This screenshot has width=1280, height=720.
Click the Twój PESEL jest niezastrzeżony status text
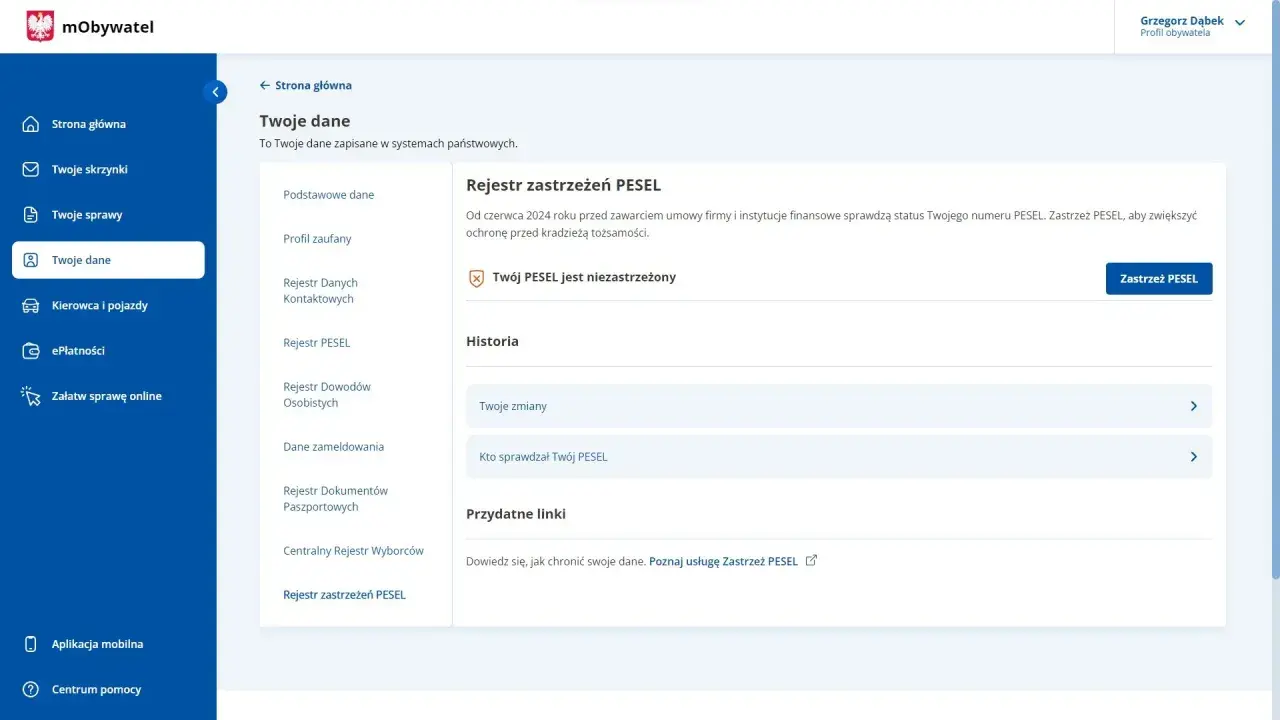coord(584,277)
